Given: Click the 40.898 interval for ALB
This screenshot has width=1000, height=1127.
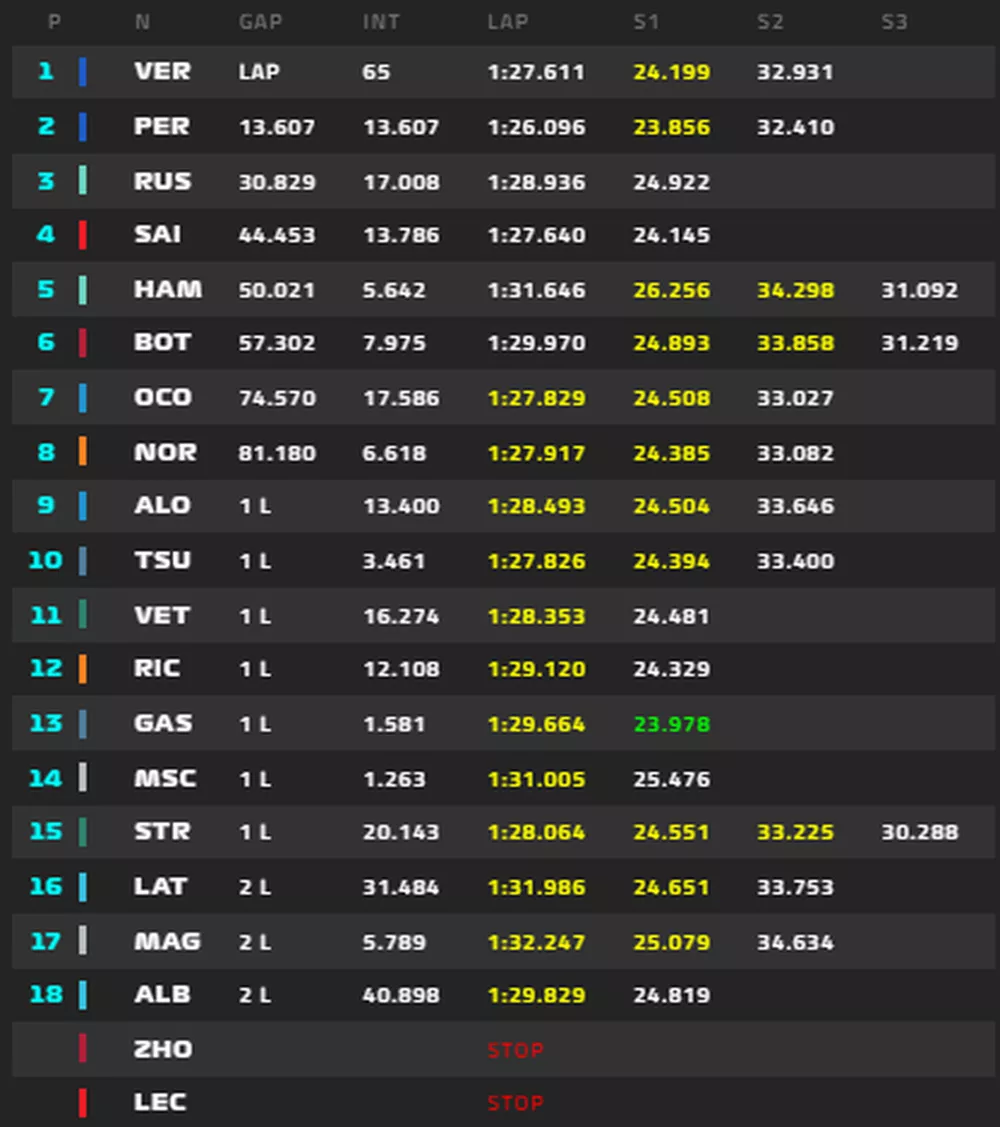Looking at the screenshot, I should [x=401, y=995].
